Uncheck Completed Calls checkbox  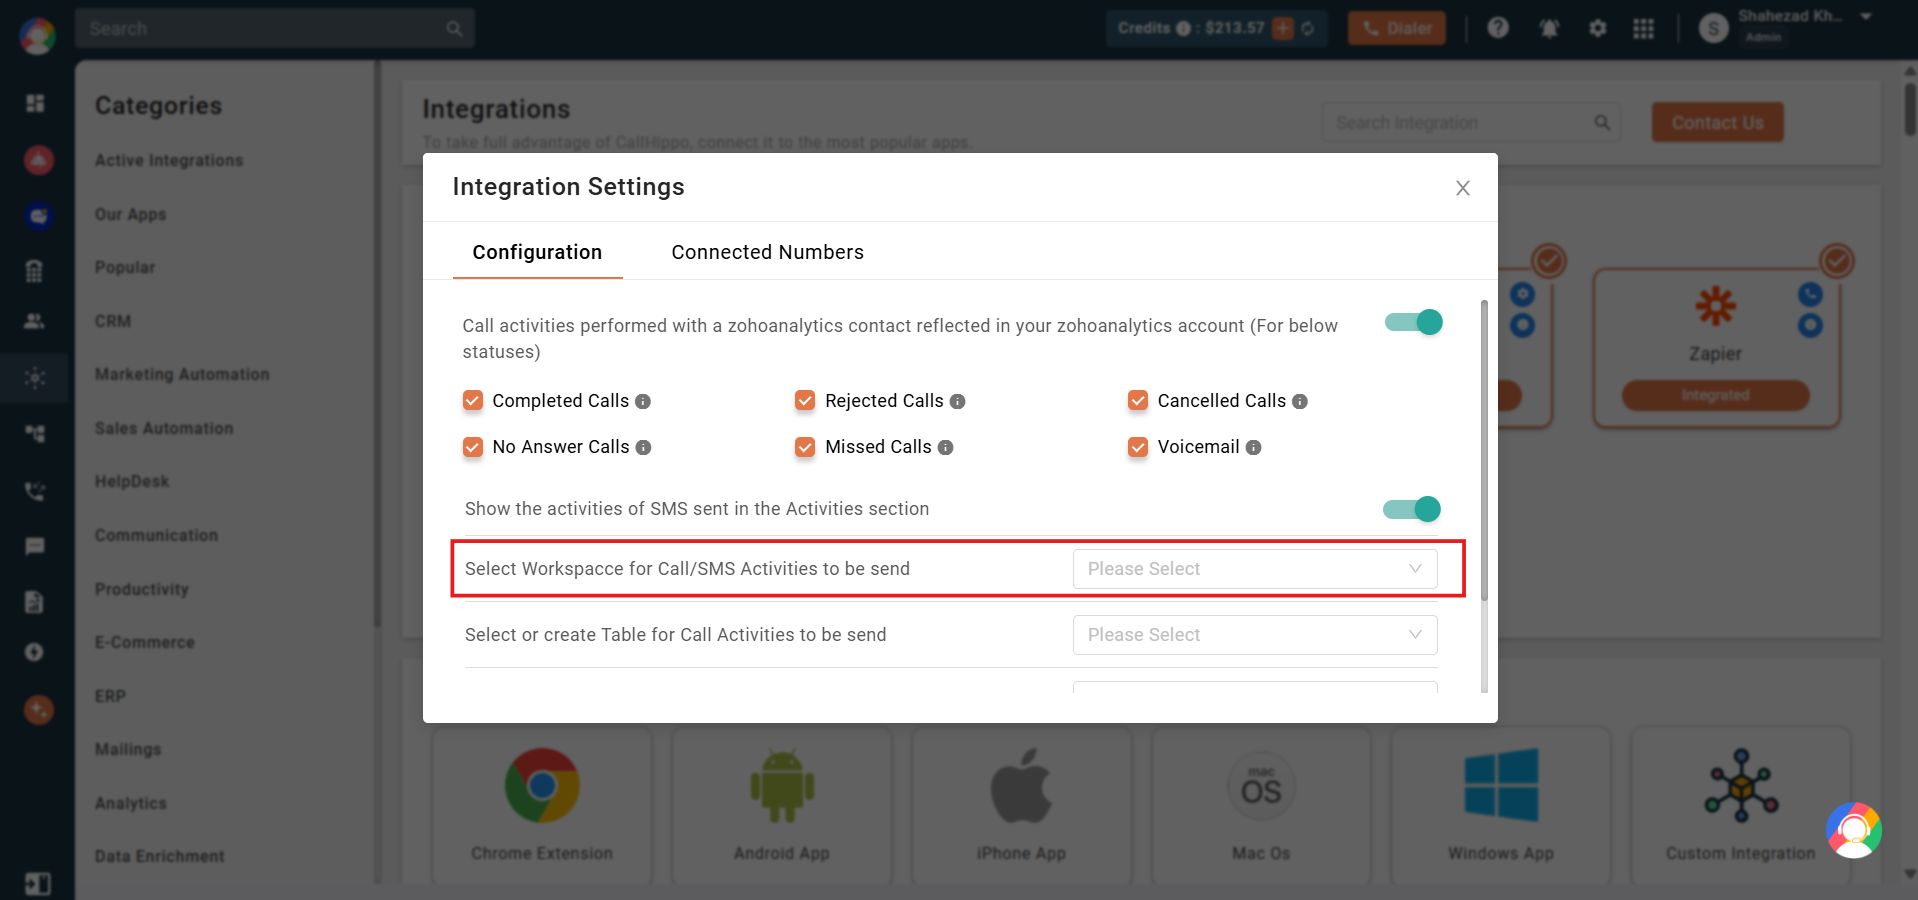(473, 401)
